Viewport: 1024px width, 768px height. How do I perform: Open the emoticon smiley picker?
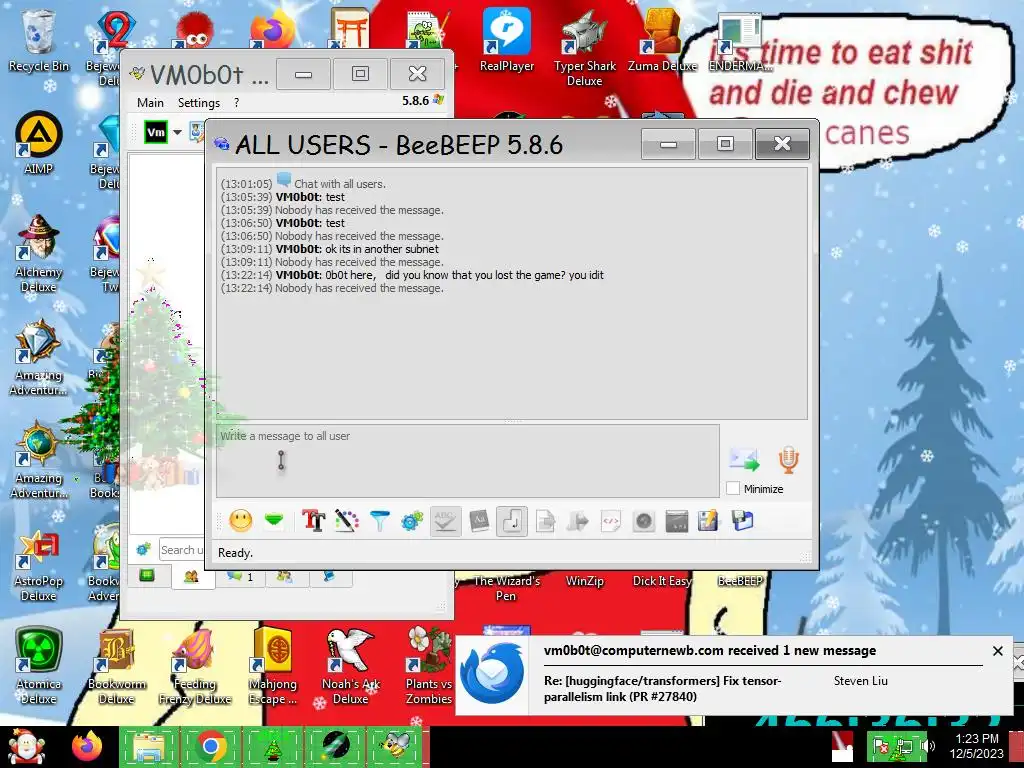(240, 521)
